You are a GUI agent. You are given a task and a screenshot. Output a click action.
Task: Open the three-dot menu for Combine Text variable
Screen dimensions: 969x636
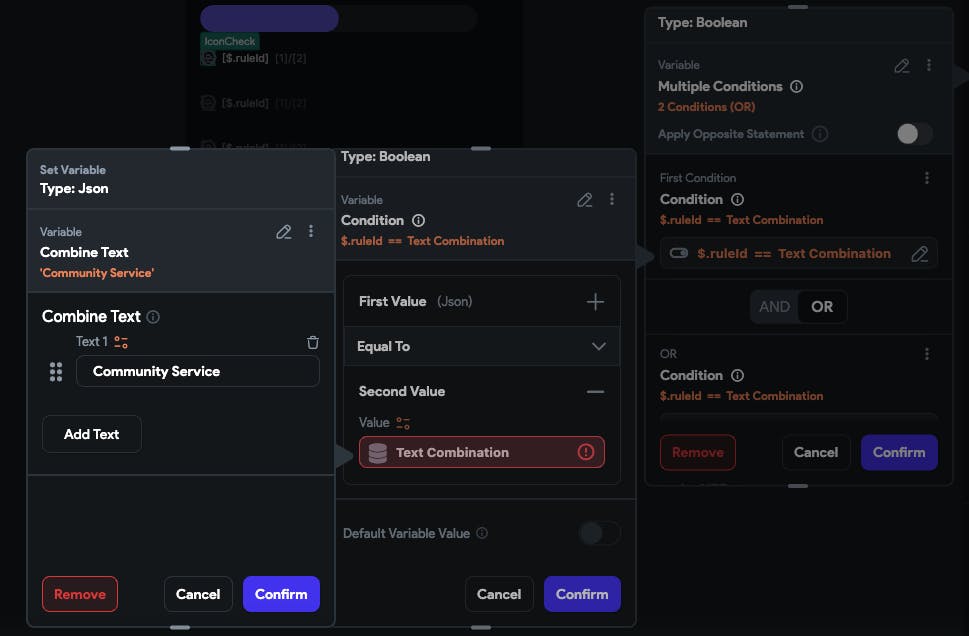311,232
